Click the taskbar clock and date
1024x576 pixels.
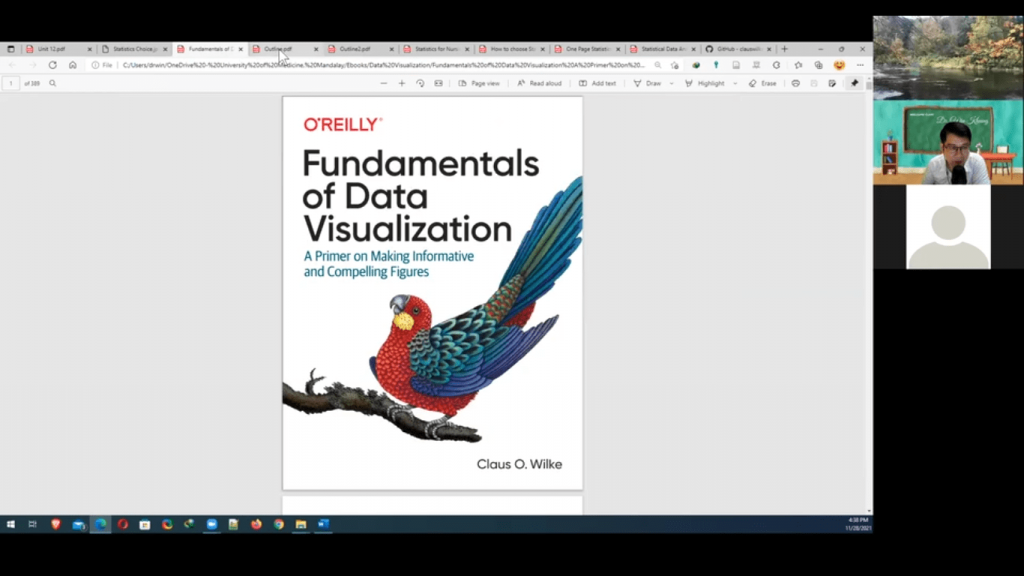[x=857, y=524]
